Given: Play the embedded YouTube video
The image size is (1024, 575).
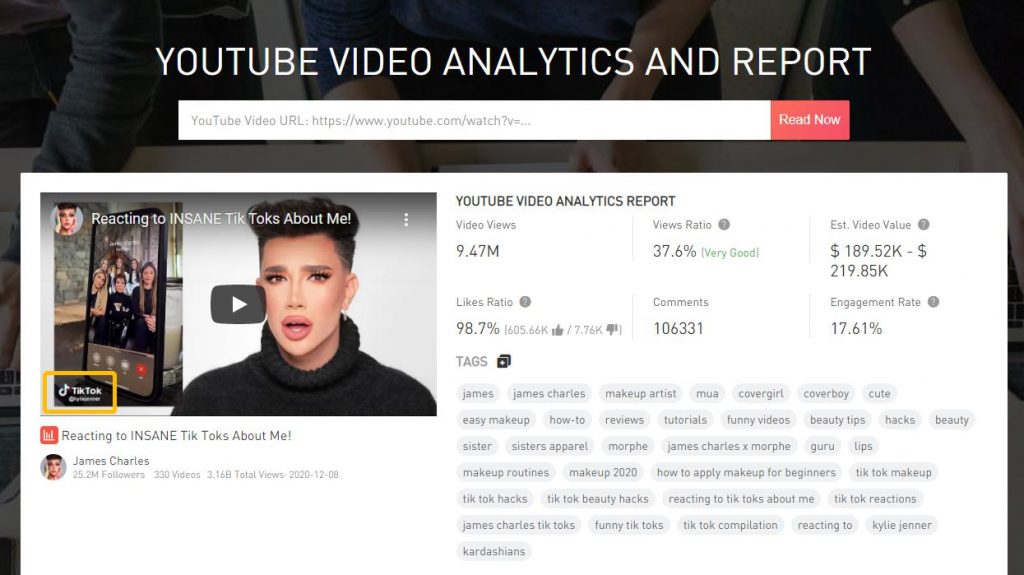Looking at the screenshot, I should [x=238, y=304].
